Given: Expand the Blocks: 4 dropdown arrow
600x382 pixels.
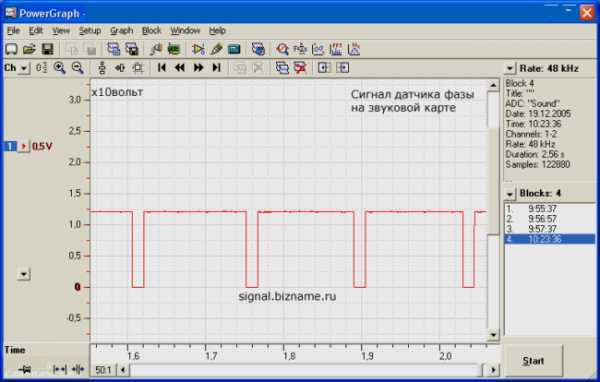Looking at the screenshot, I should coord(509,194).
